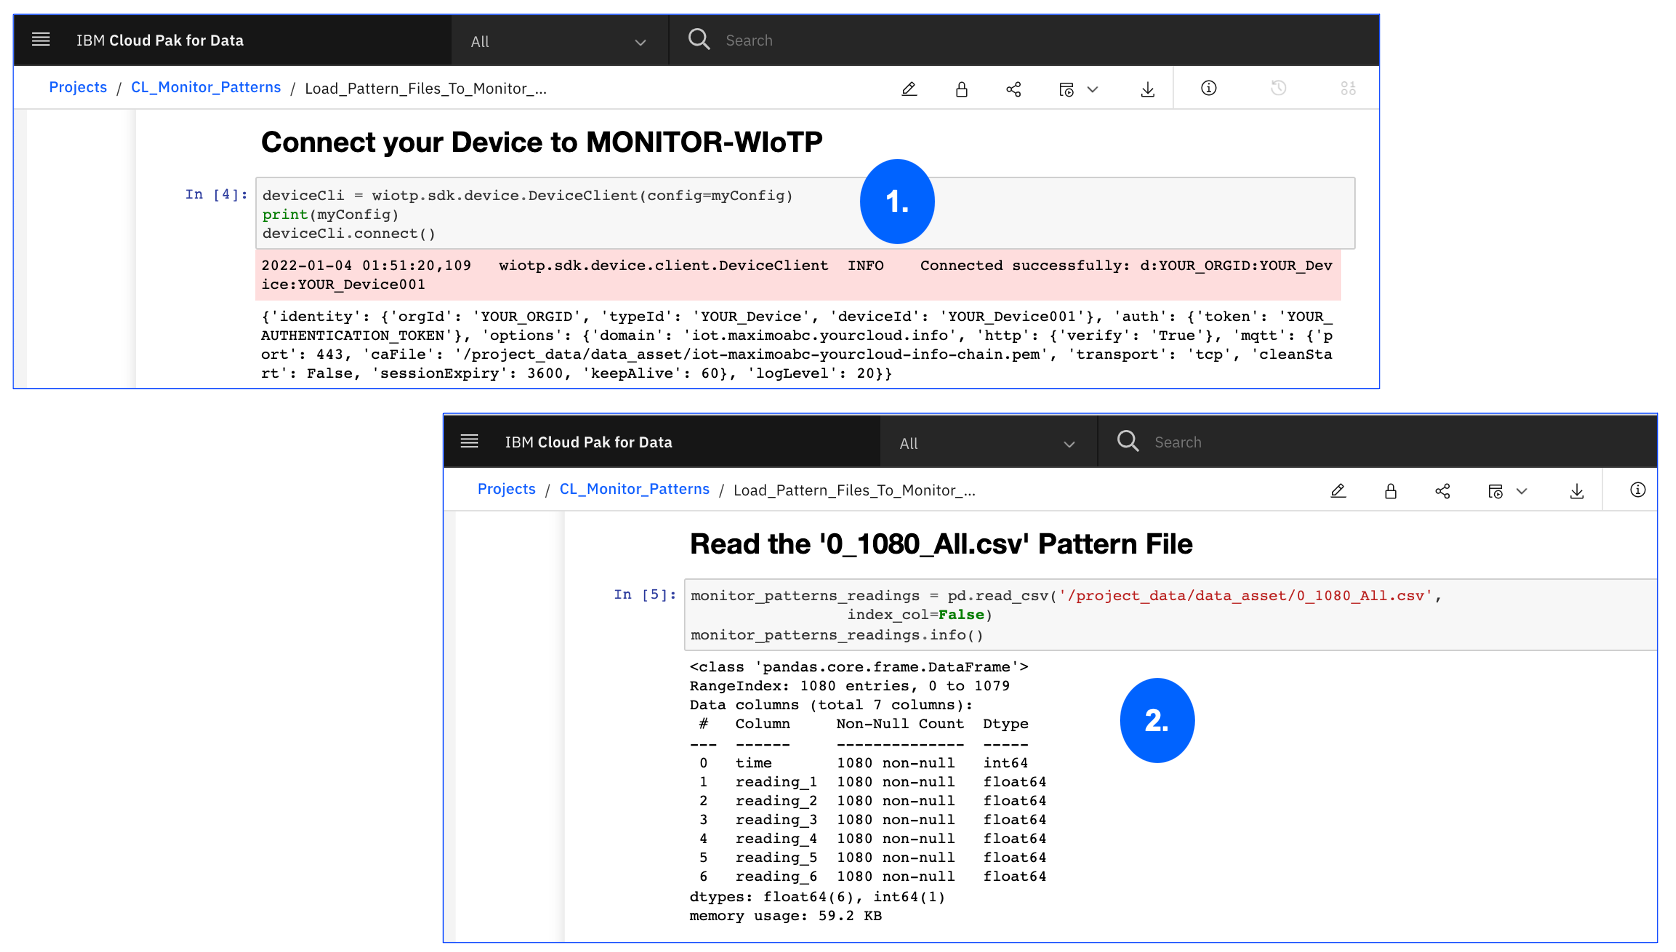Click the lock icon in top window toolbar
The image size is (1676, 952).
point(962,89)
